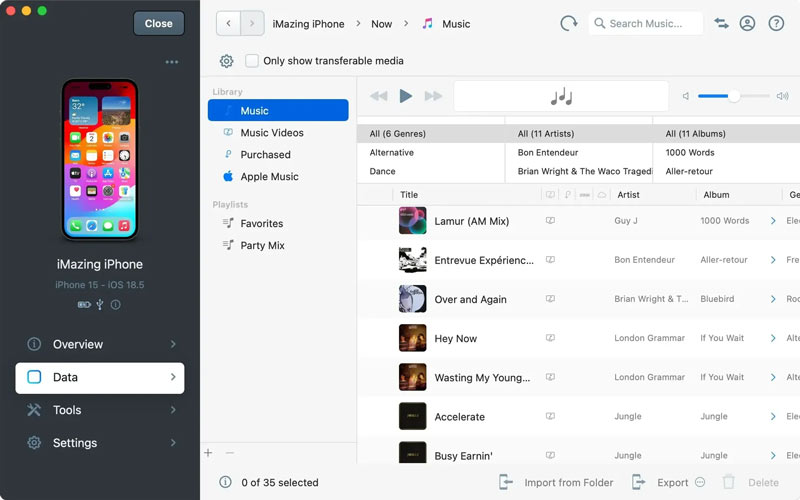The image size is (800, 500).
Task: Click the Export options ellipsis icon
Action: [x=700, y=482]
